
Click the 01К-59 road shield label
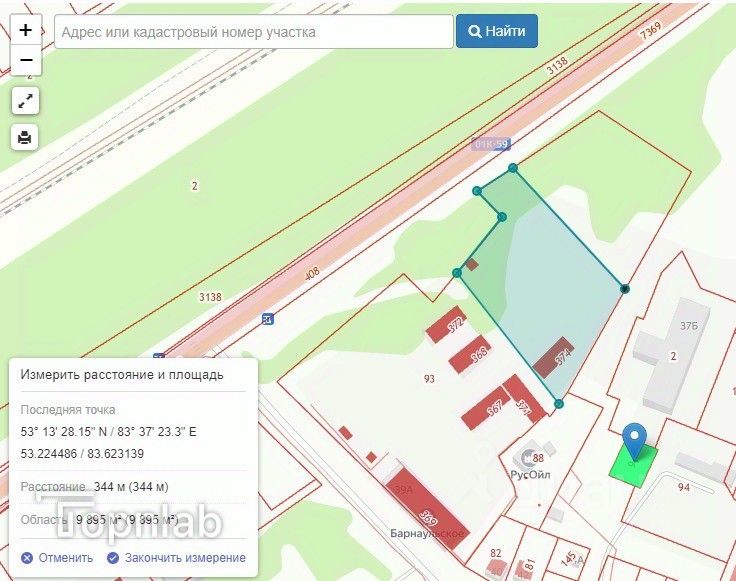491,144
